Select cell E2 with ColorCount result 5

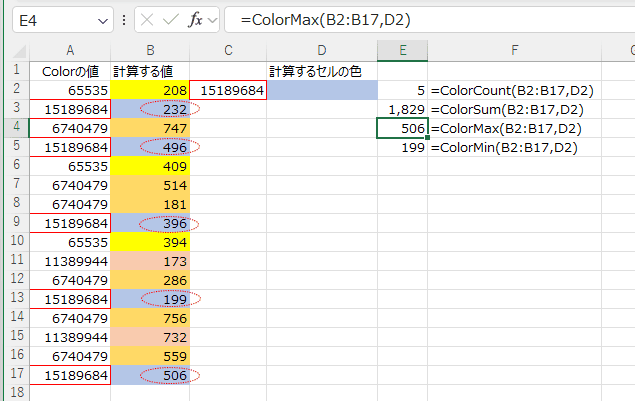(403, 90)
